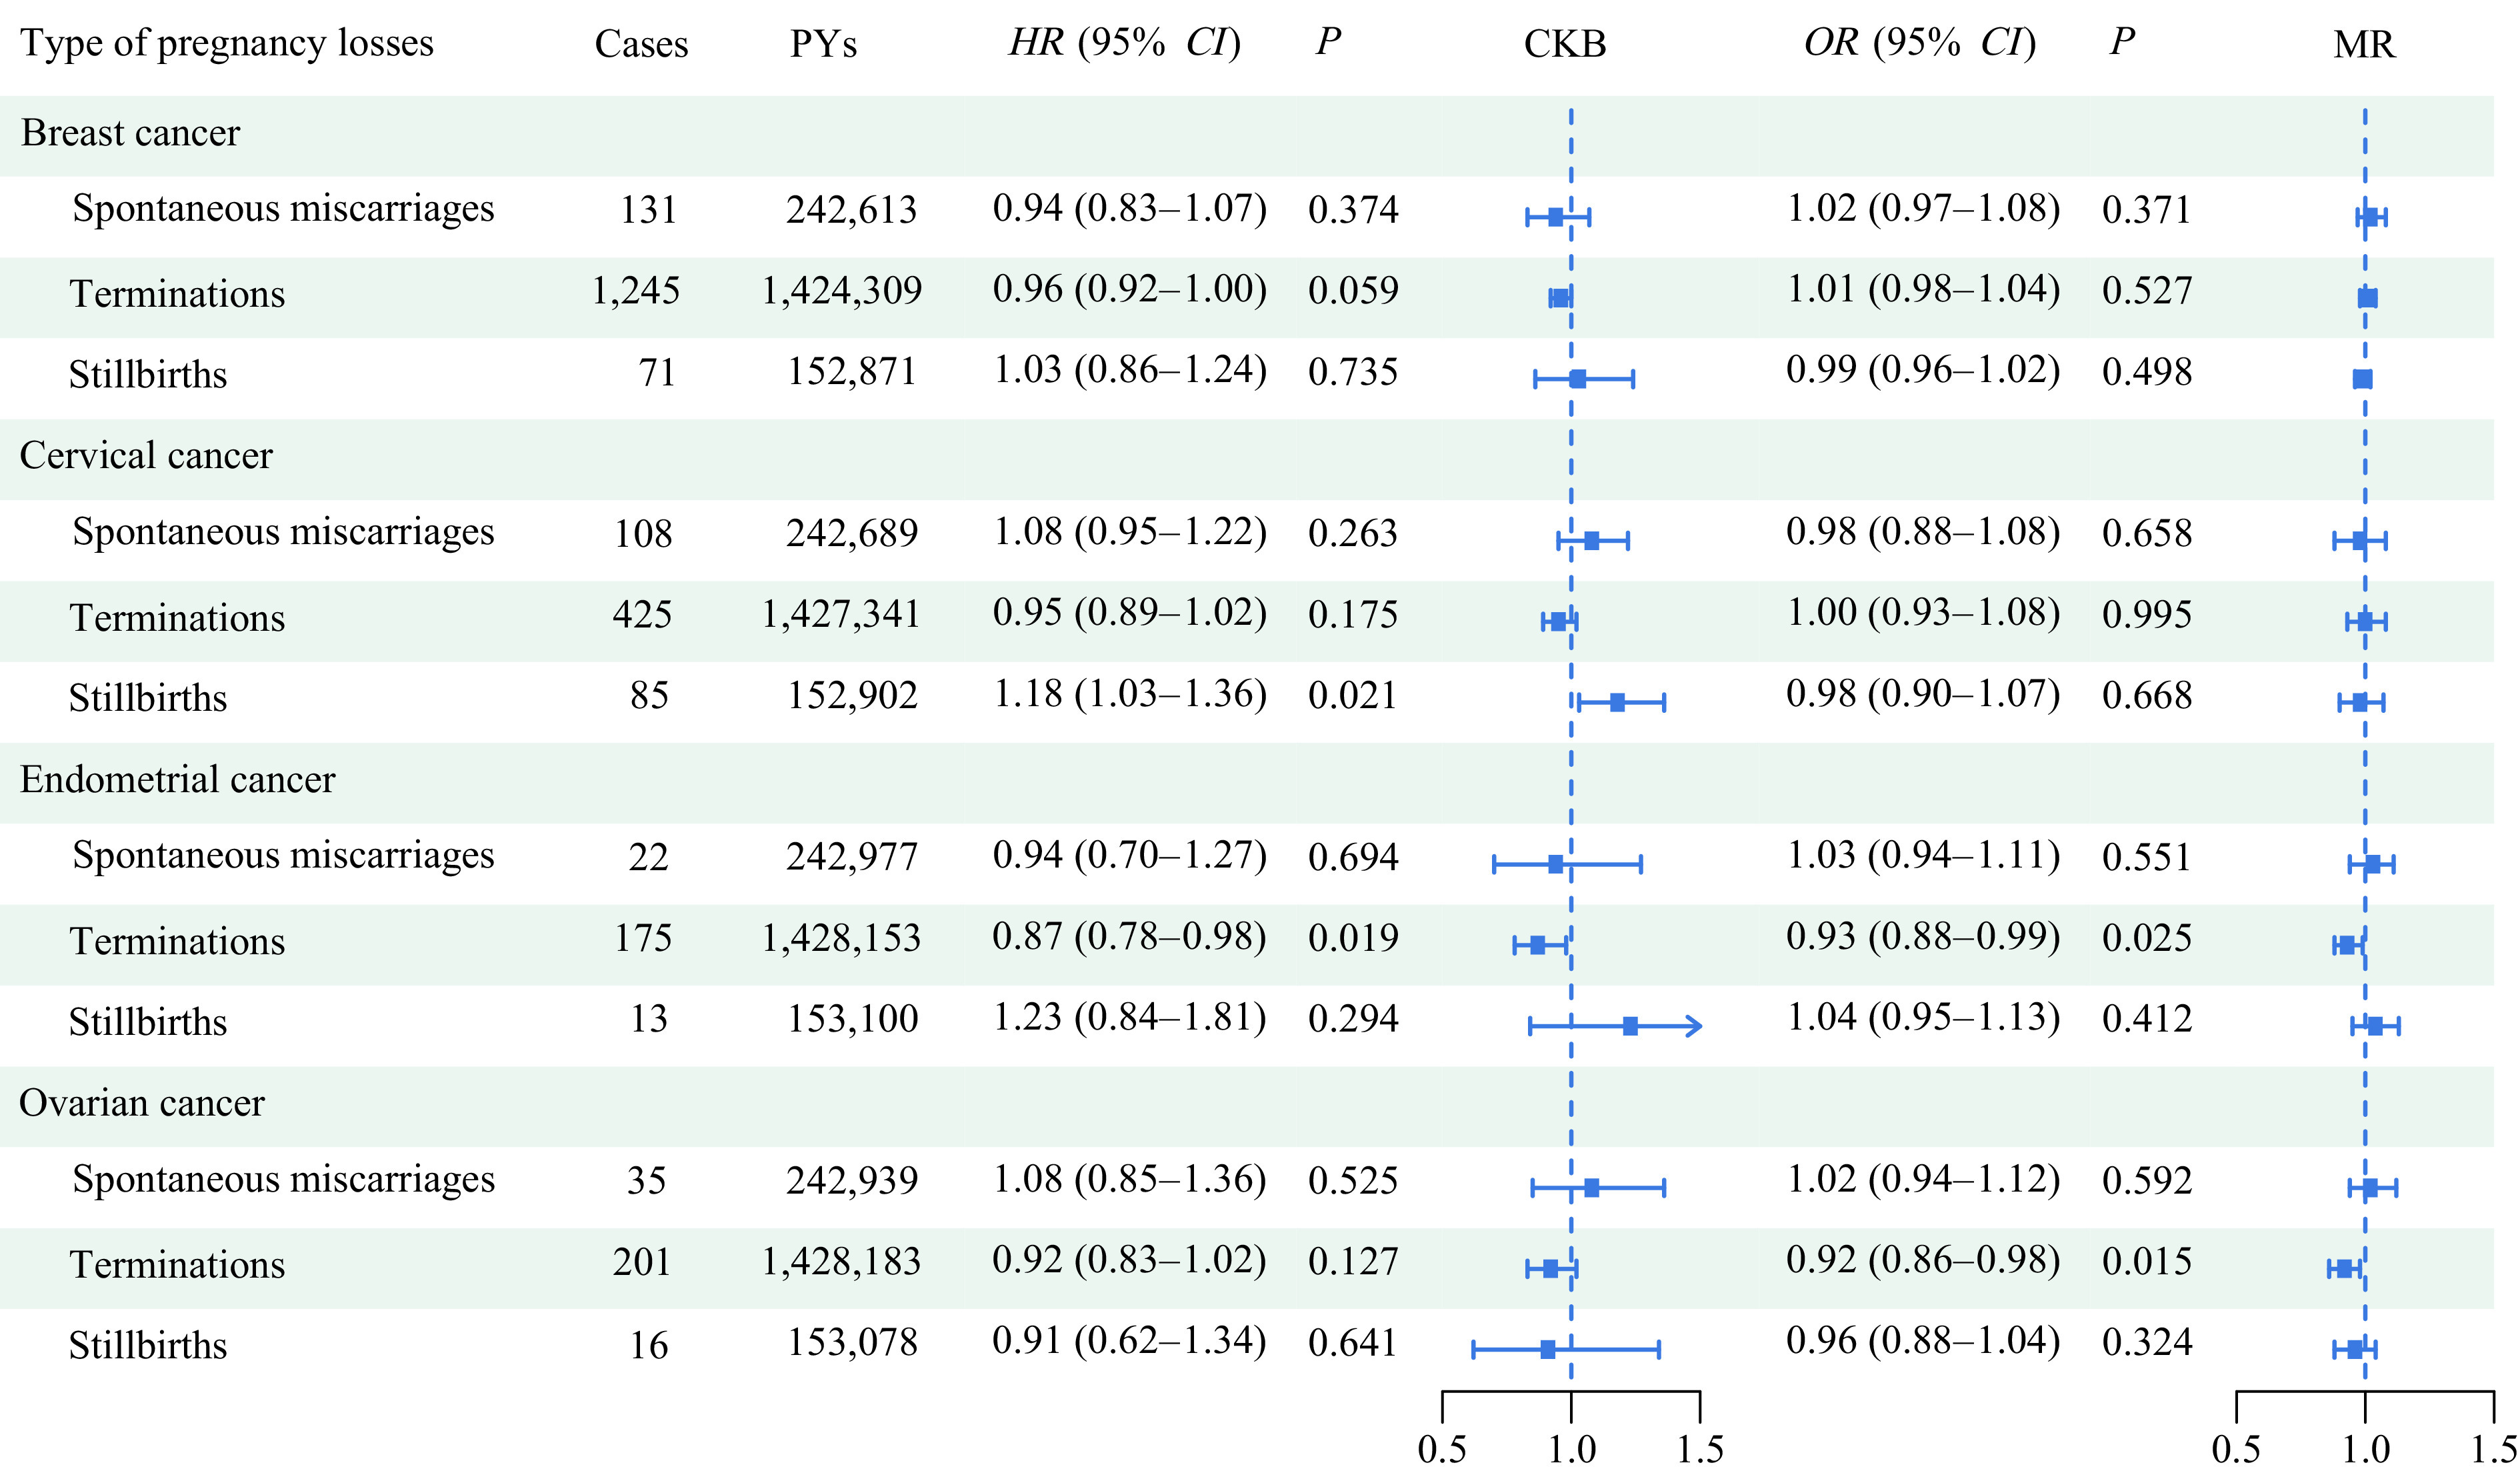Image resolution: width=2520 pixels, height=1475 pixels.
Task: Click the 'OR (95% CI)' column header
Action: pyautogui.click(x=1920, y=42)
